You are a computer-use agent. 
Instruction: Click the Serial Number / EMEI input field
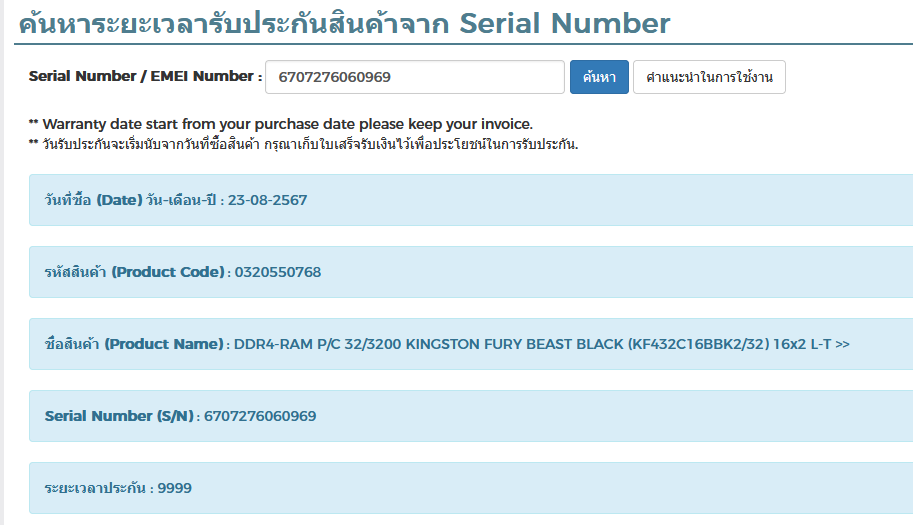(414, 77)
